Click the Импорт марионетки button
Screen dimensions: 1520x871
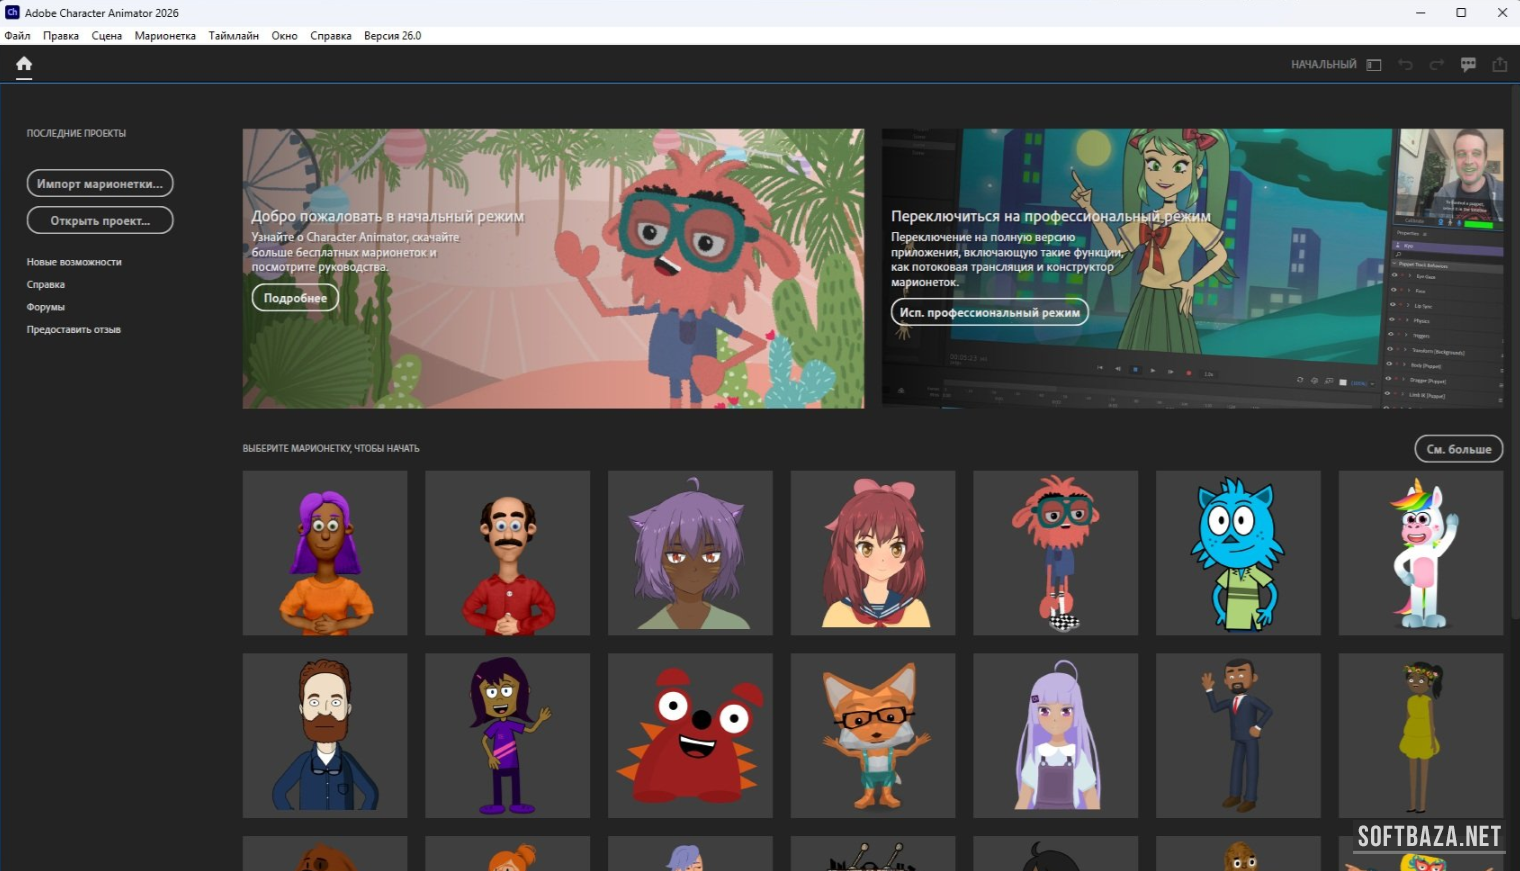(100, 184)
